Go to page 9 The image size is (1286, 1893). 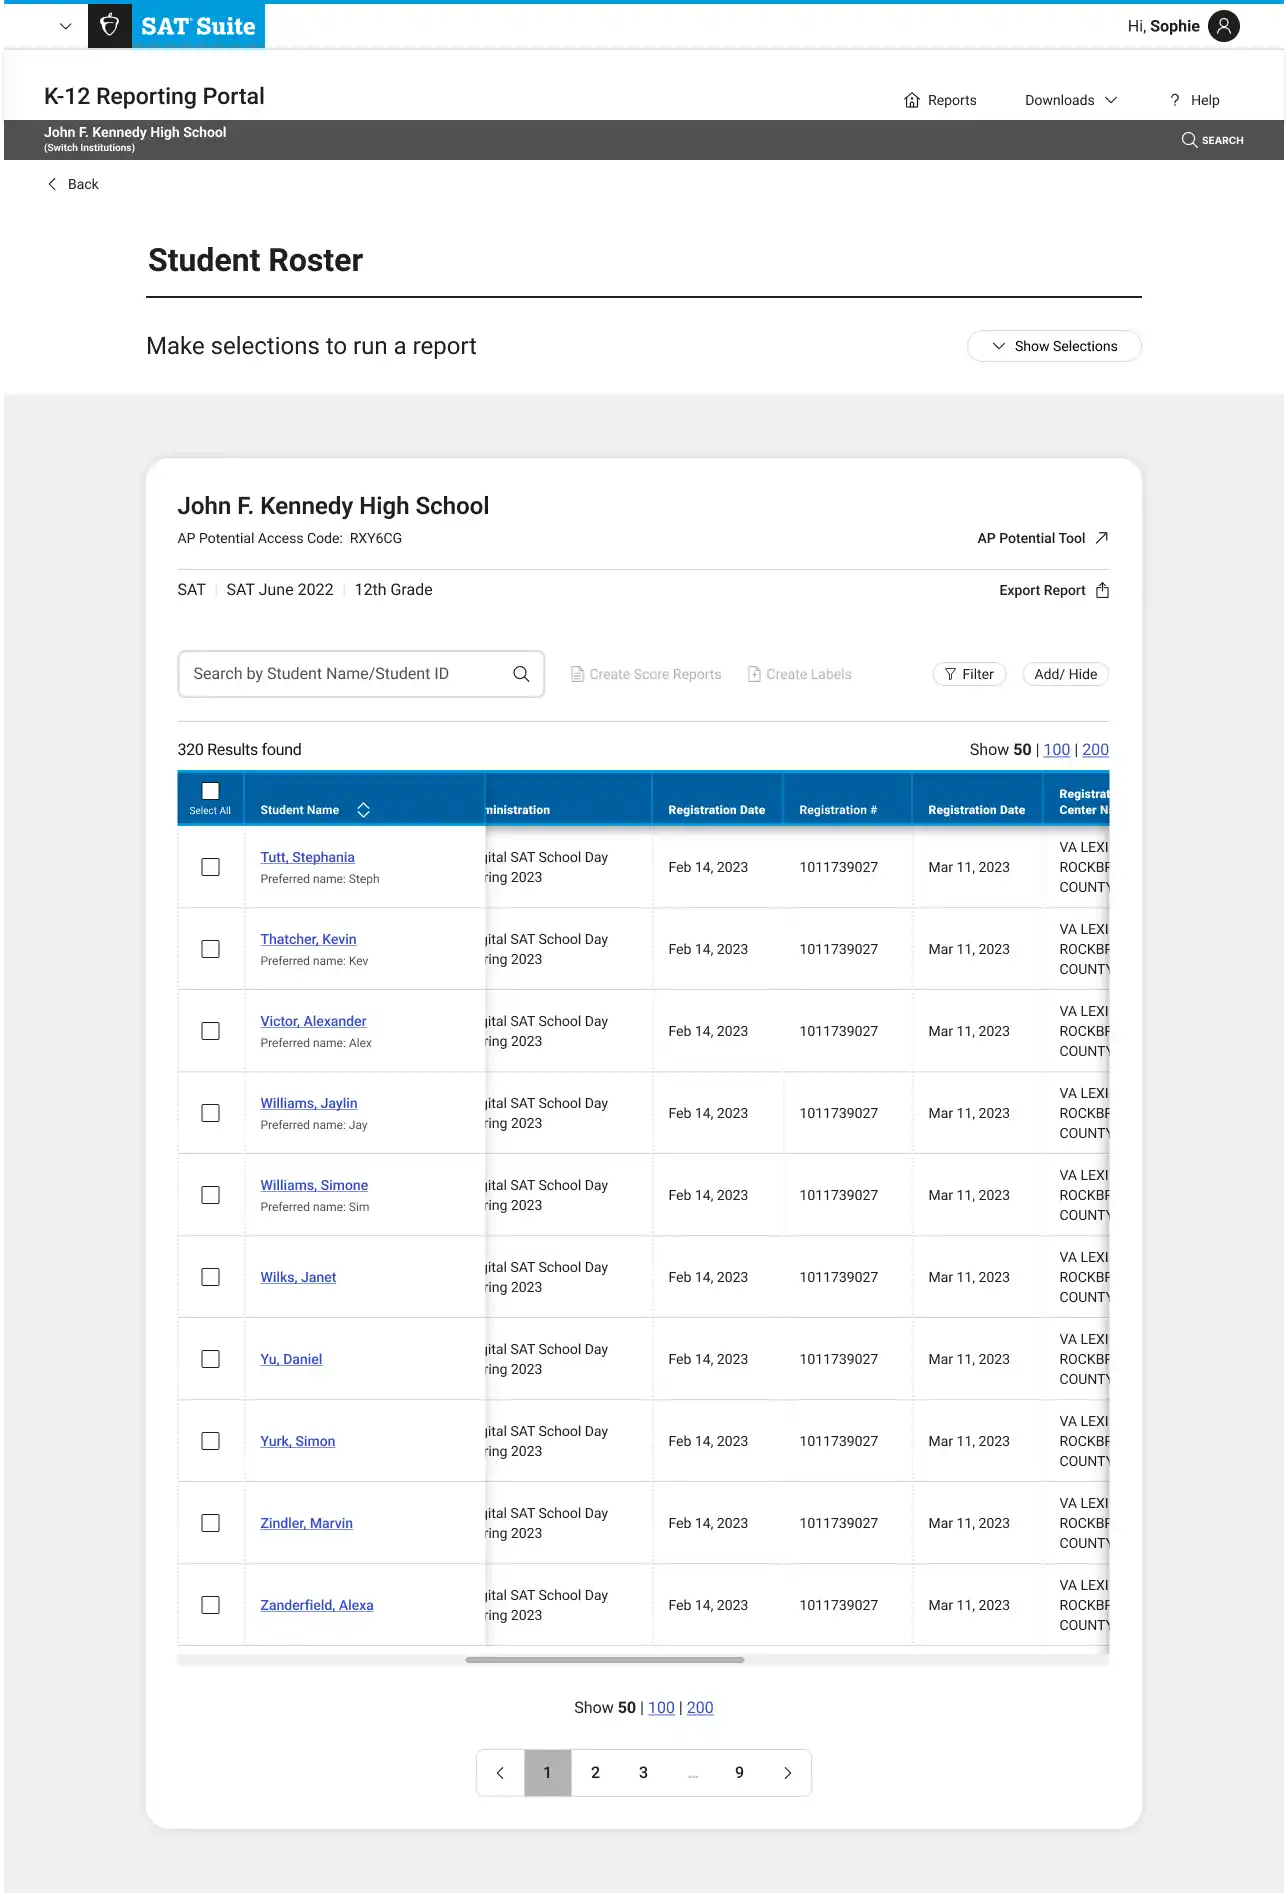click(740, 1773)
